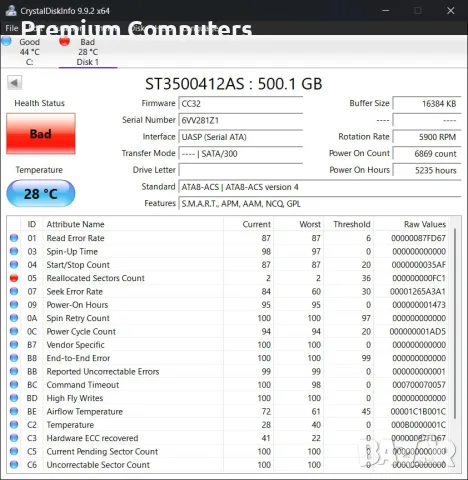
Task: Open the File menu
Action: tap(12, 28)
